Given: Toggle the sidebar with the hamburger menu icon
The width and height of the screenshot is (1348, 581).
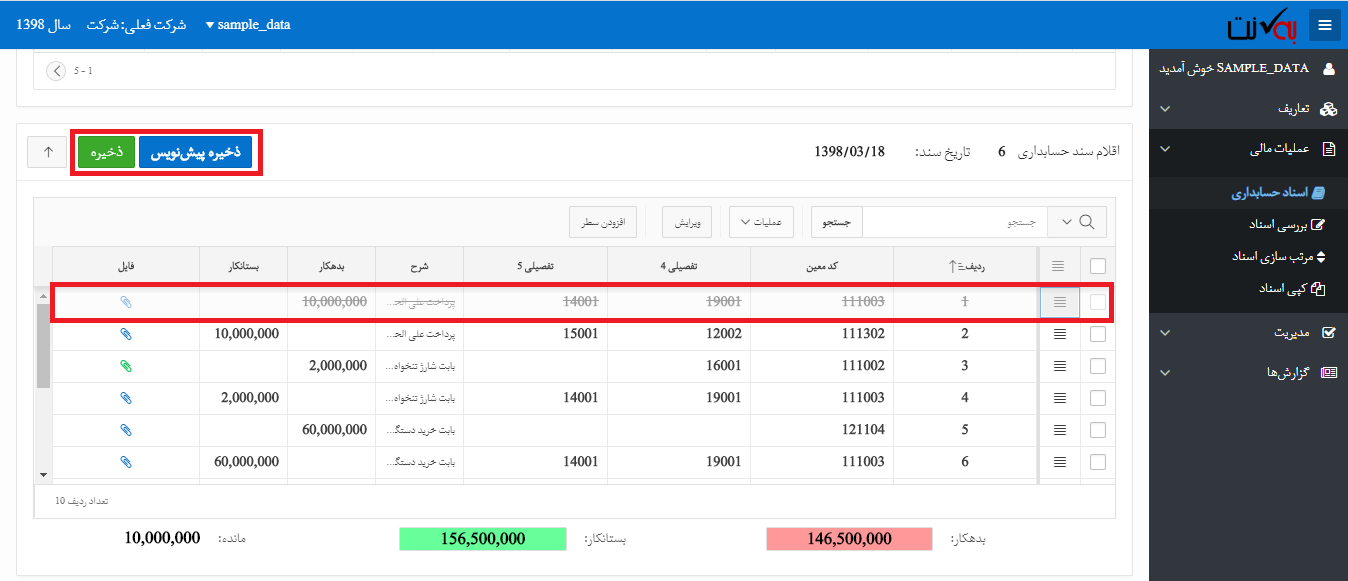Looking at the screenshot, I should pyautogui.click(x=1324, y=25).
